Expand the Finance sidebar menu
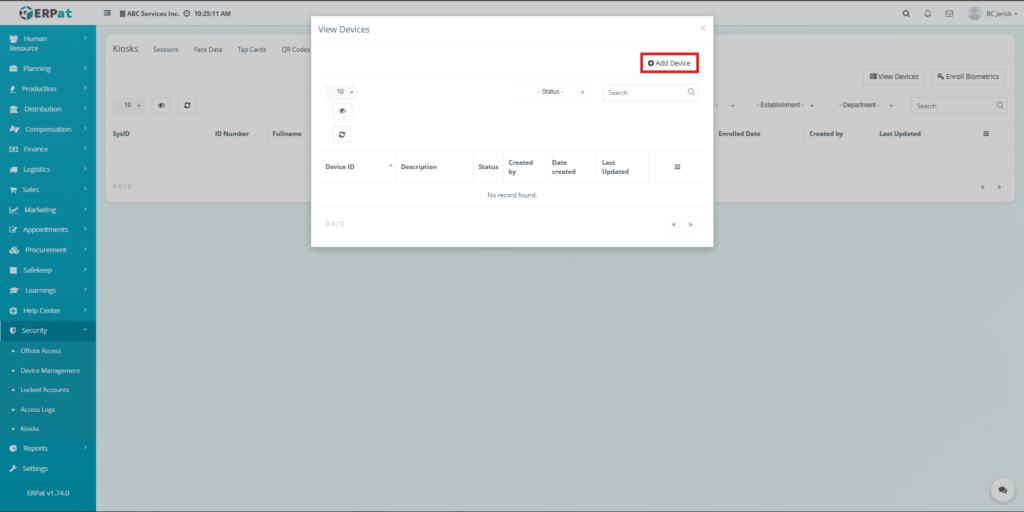The width and height of the screenshot is (1024, 512). point(48,149)
